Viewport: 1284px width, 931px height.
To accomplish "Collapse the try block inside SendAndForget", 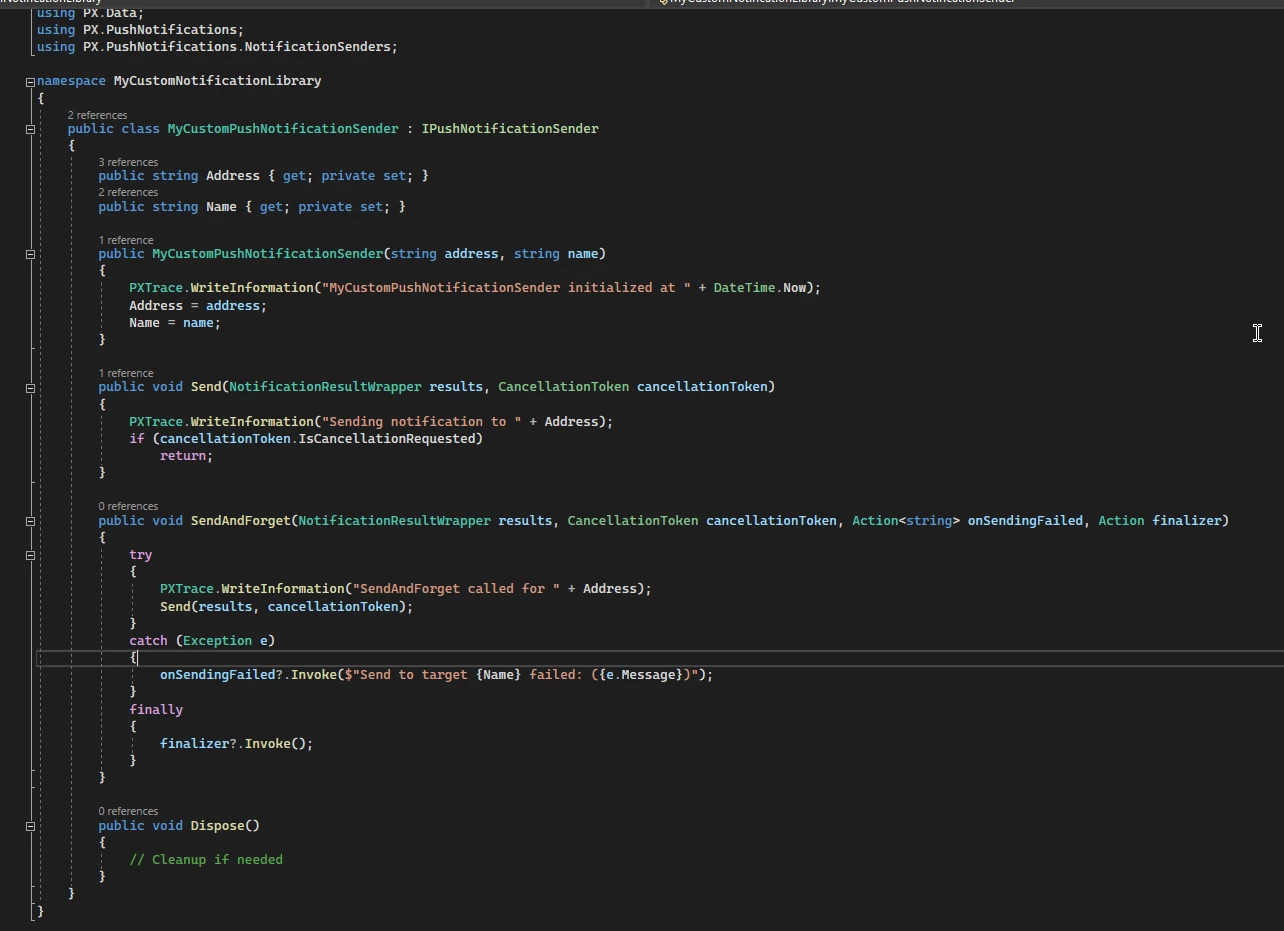I will (x=30, y=555).
